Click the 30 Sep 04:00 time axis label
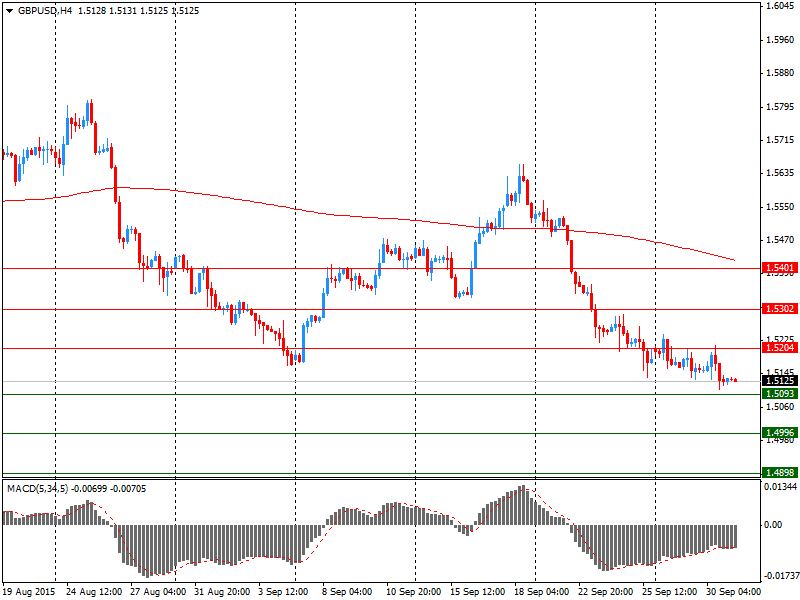Screen dimensions: 800x600 734,592
